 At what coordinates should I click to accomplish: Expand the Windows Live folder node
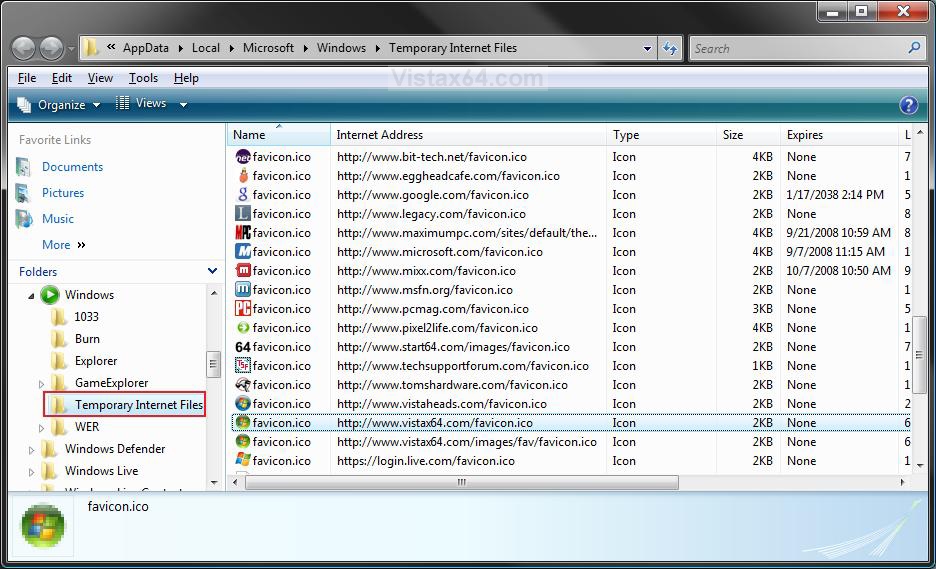tap(31, 472)
